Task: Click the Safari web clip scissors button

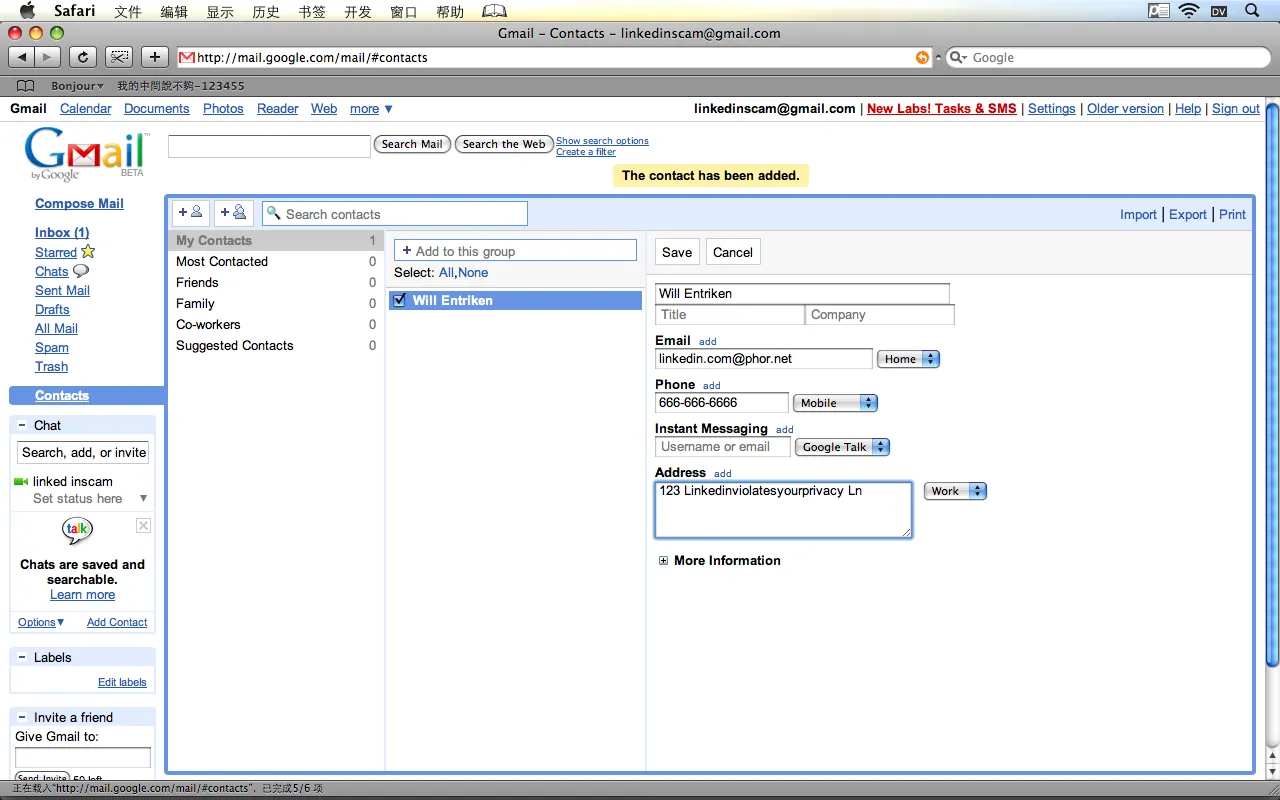Action: pyautogui.click(x=119, y=57)
